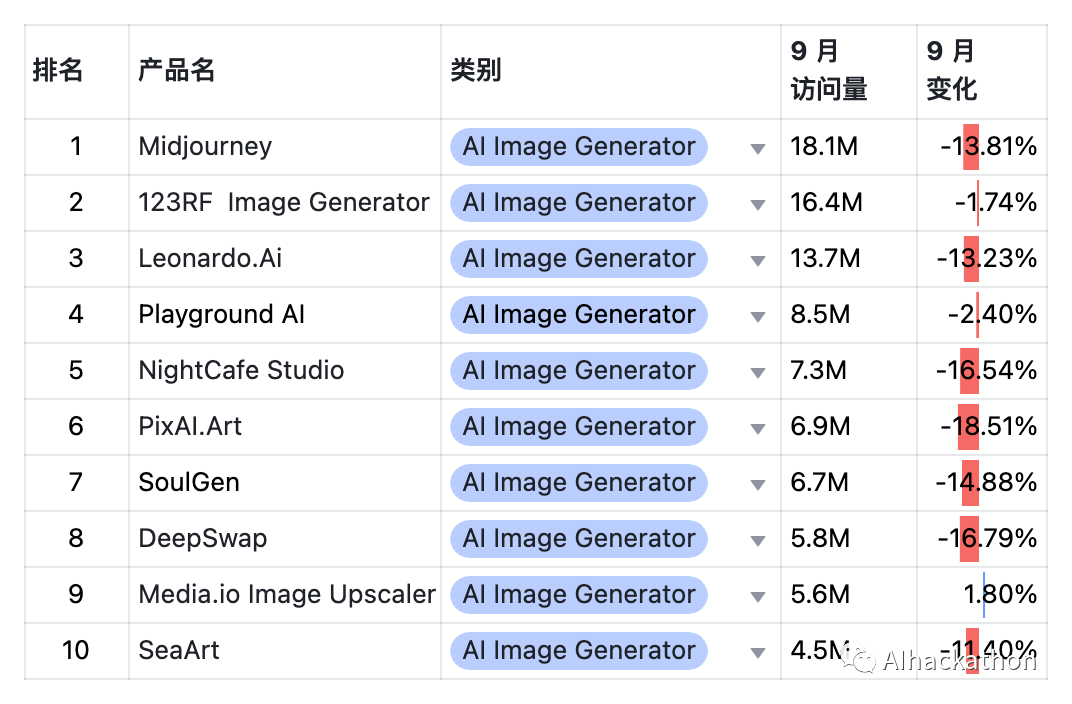Click rank number 5 cell
Viewport: 1072px width, 704px height.
point(77,371)
